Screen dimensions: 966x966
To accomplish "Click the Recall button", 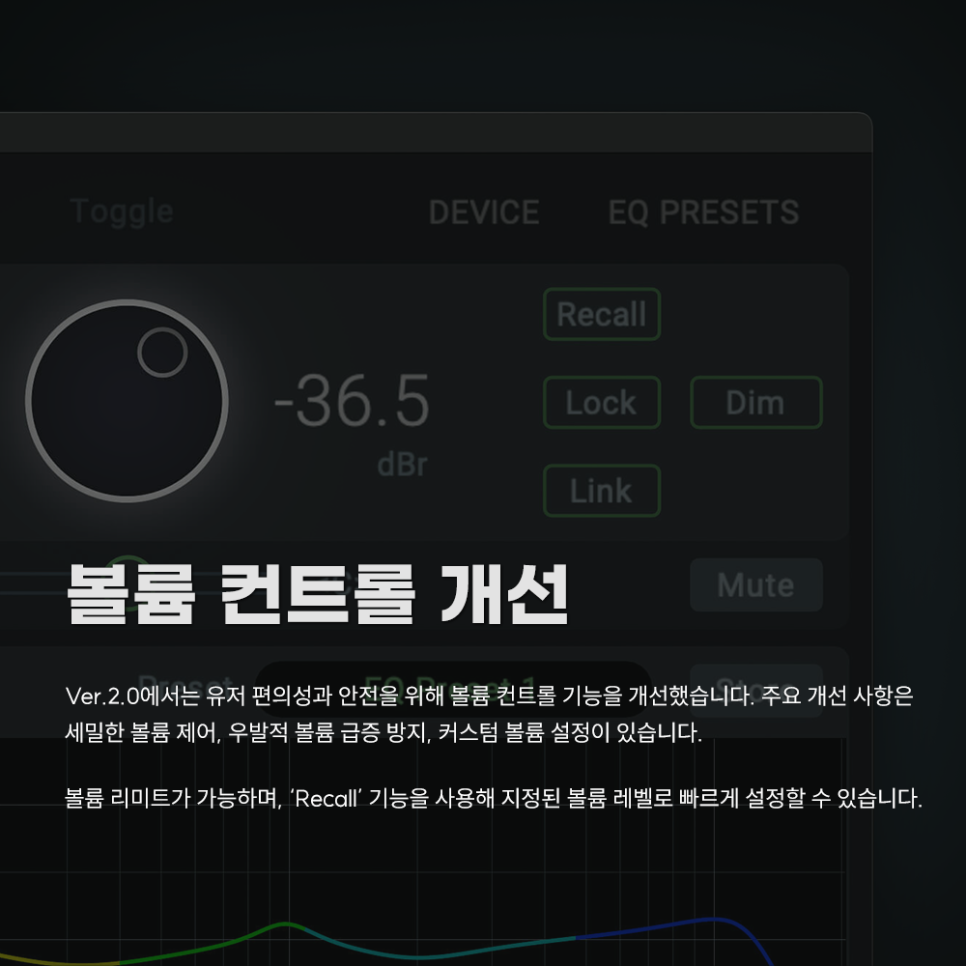I will click(602, 314).
